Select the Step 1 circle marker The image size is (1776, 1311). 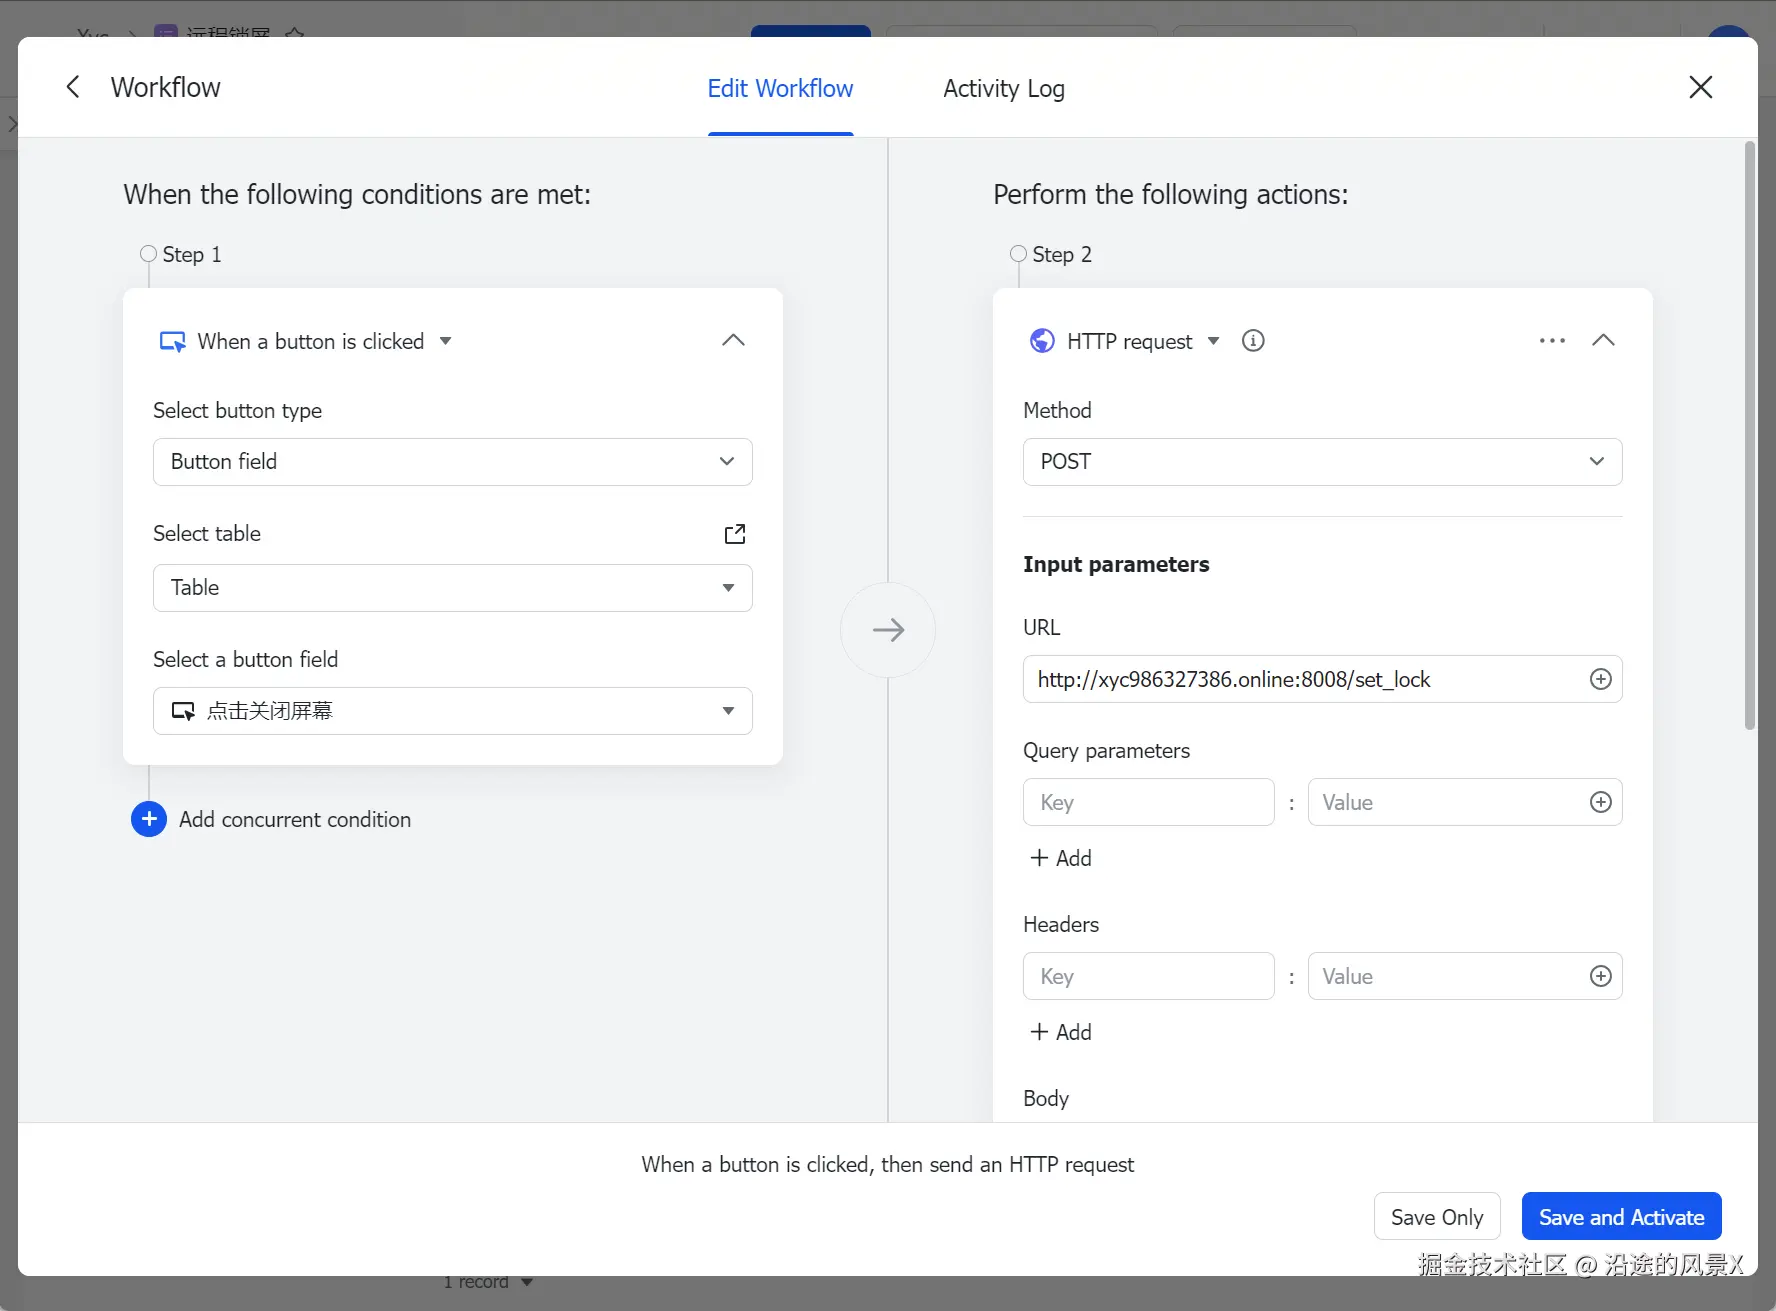(x=148, y=254)
